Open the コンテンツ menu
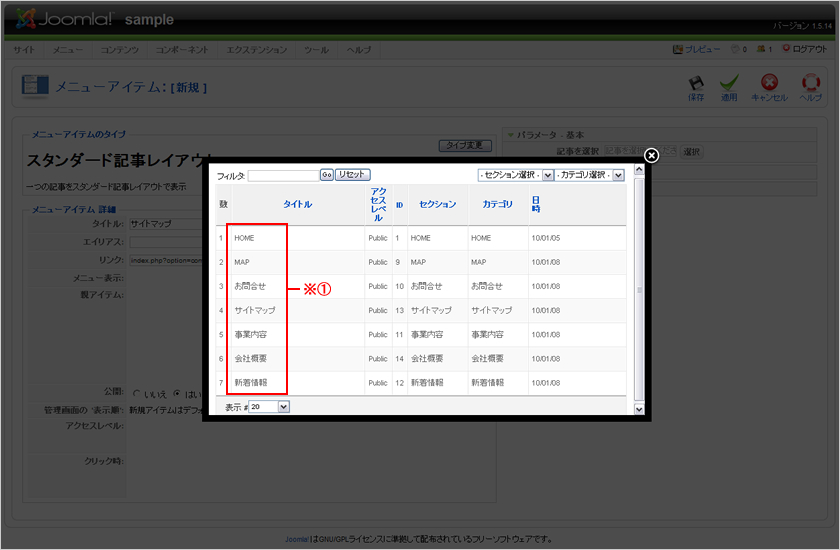The width and height of the screenshot is (840, 550). tap(119, 50)
